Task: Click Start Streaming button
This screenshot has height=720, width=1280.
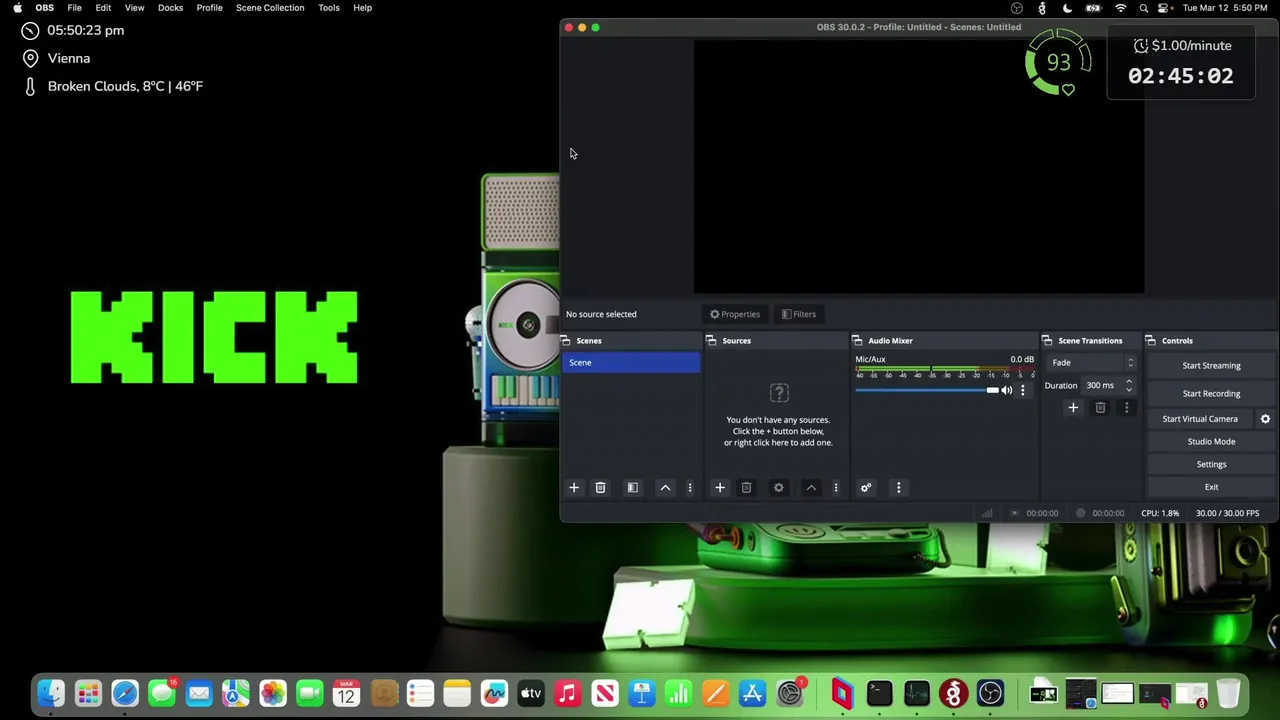Action: pyautogui.click(x=1211, y=366)
